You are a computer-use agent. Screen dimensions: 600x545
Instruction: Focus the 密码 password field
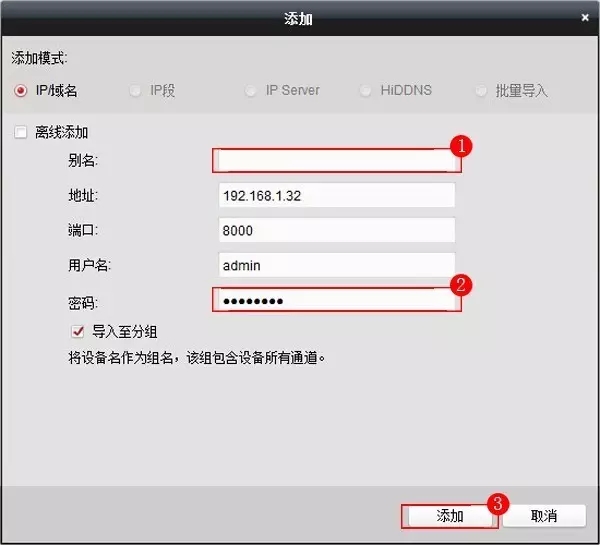[335, 300]
